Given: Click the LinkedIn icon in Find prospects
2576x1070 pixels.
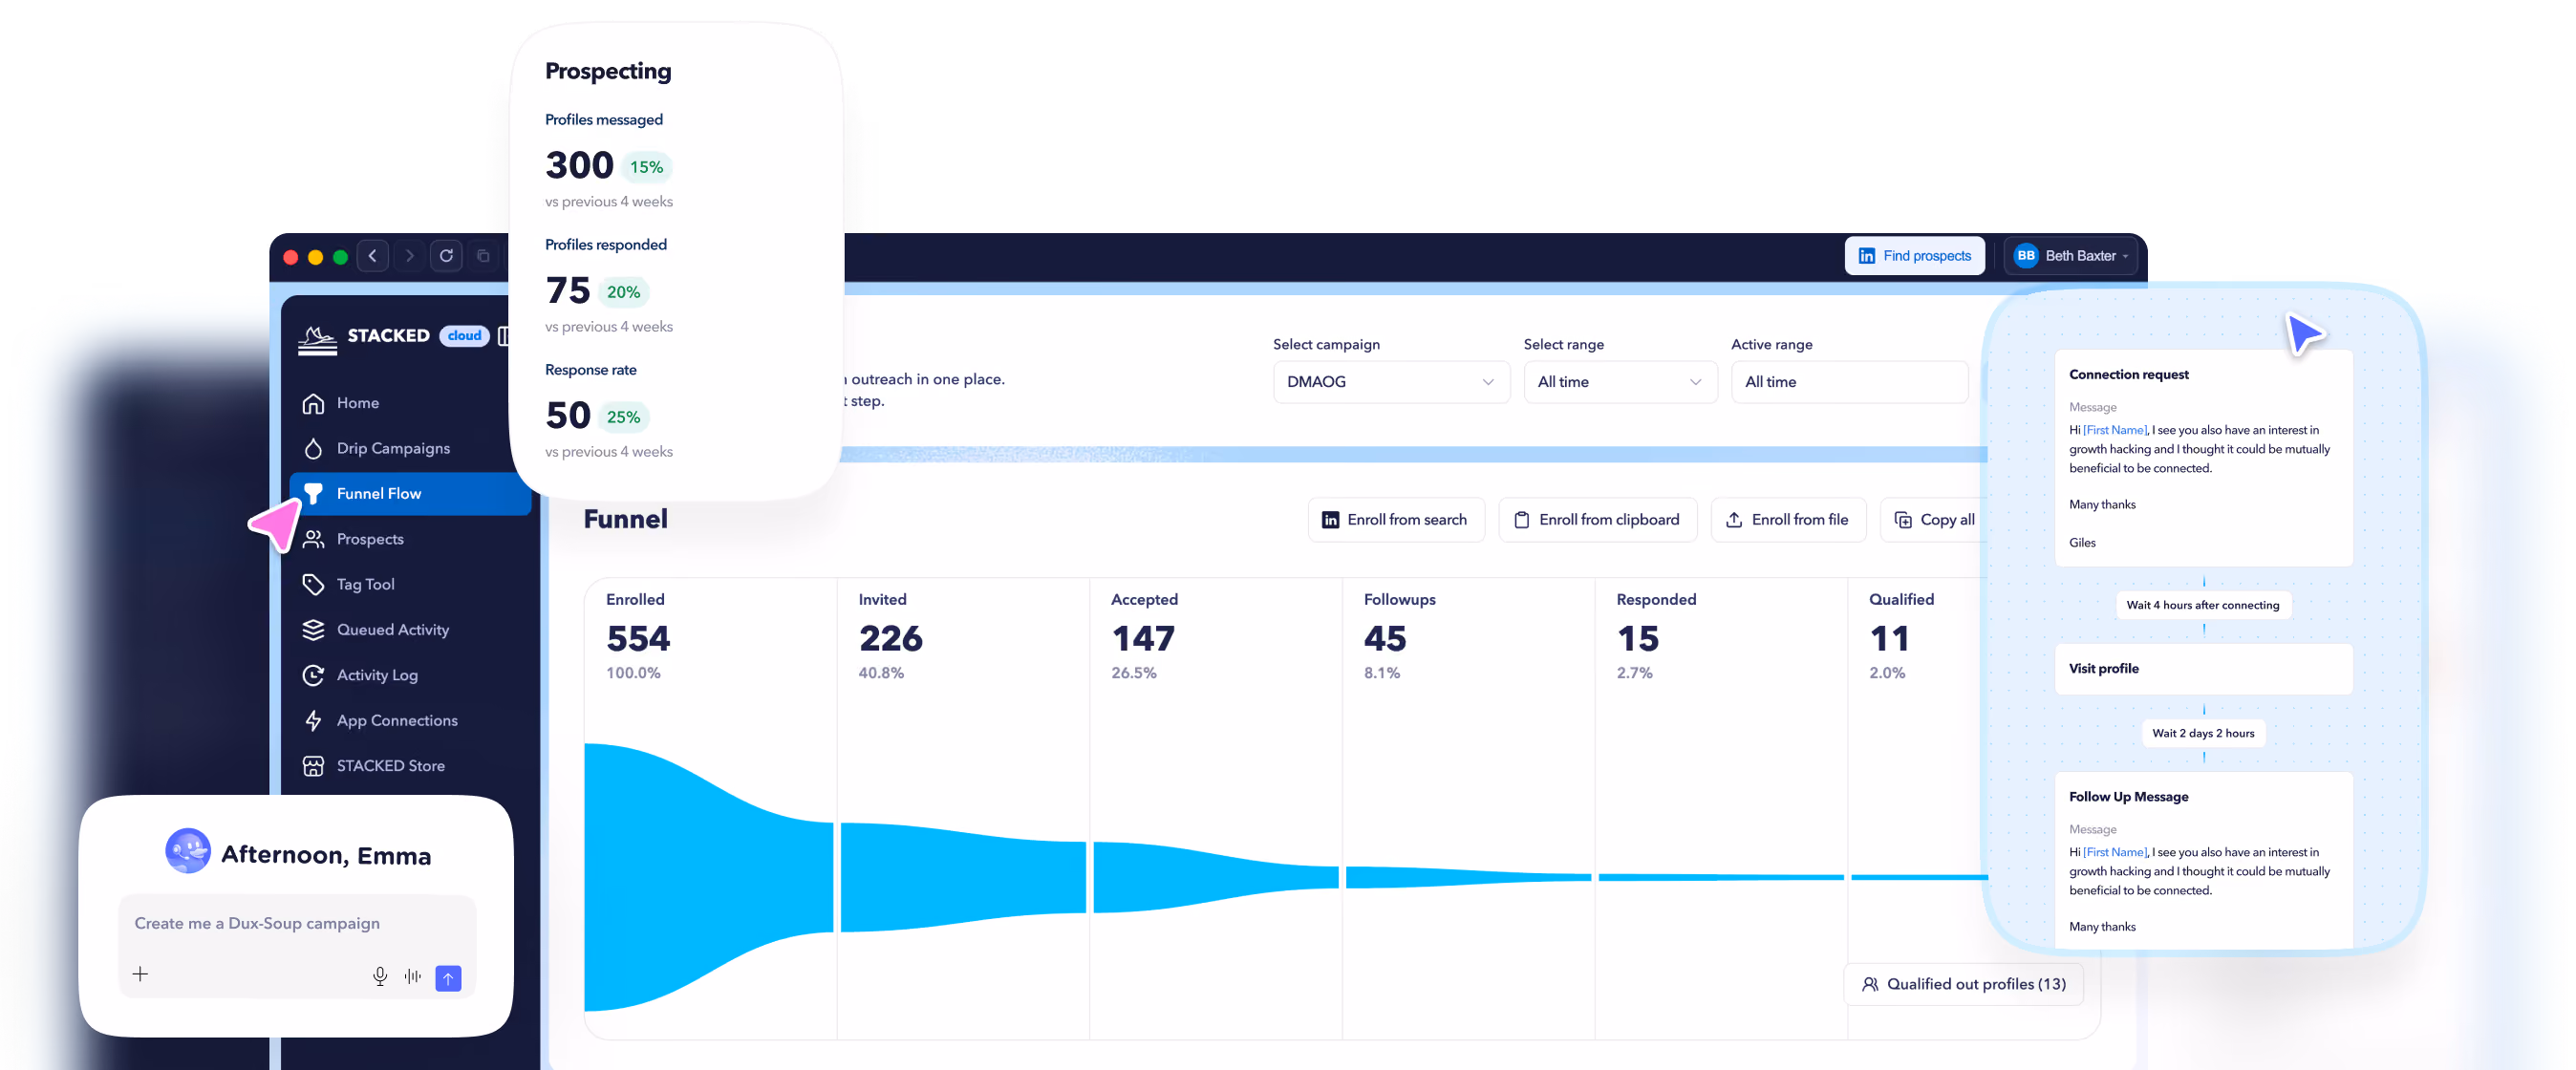Looking at the screenshot, I should (1866, 256).
